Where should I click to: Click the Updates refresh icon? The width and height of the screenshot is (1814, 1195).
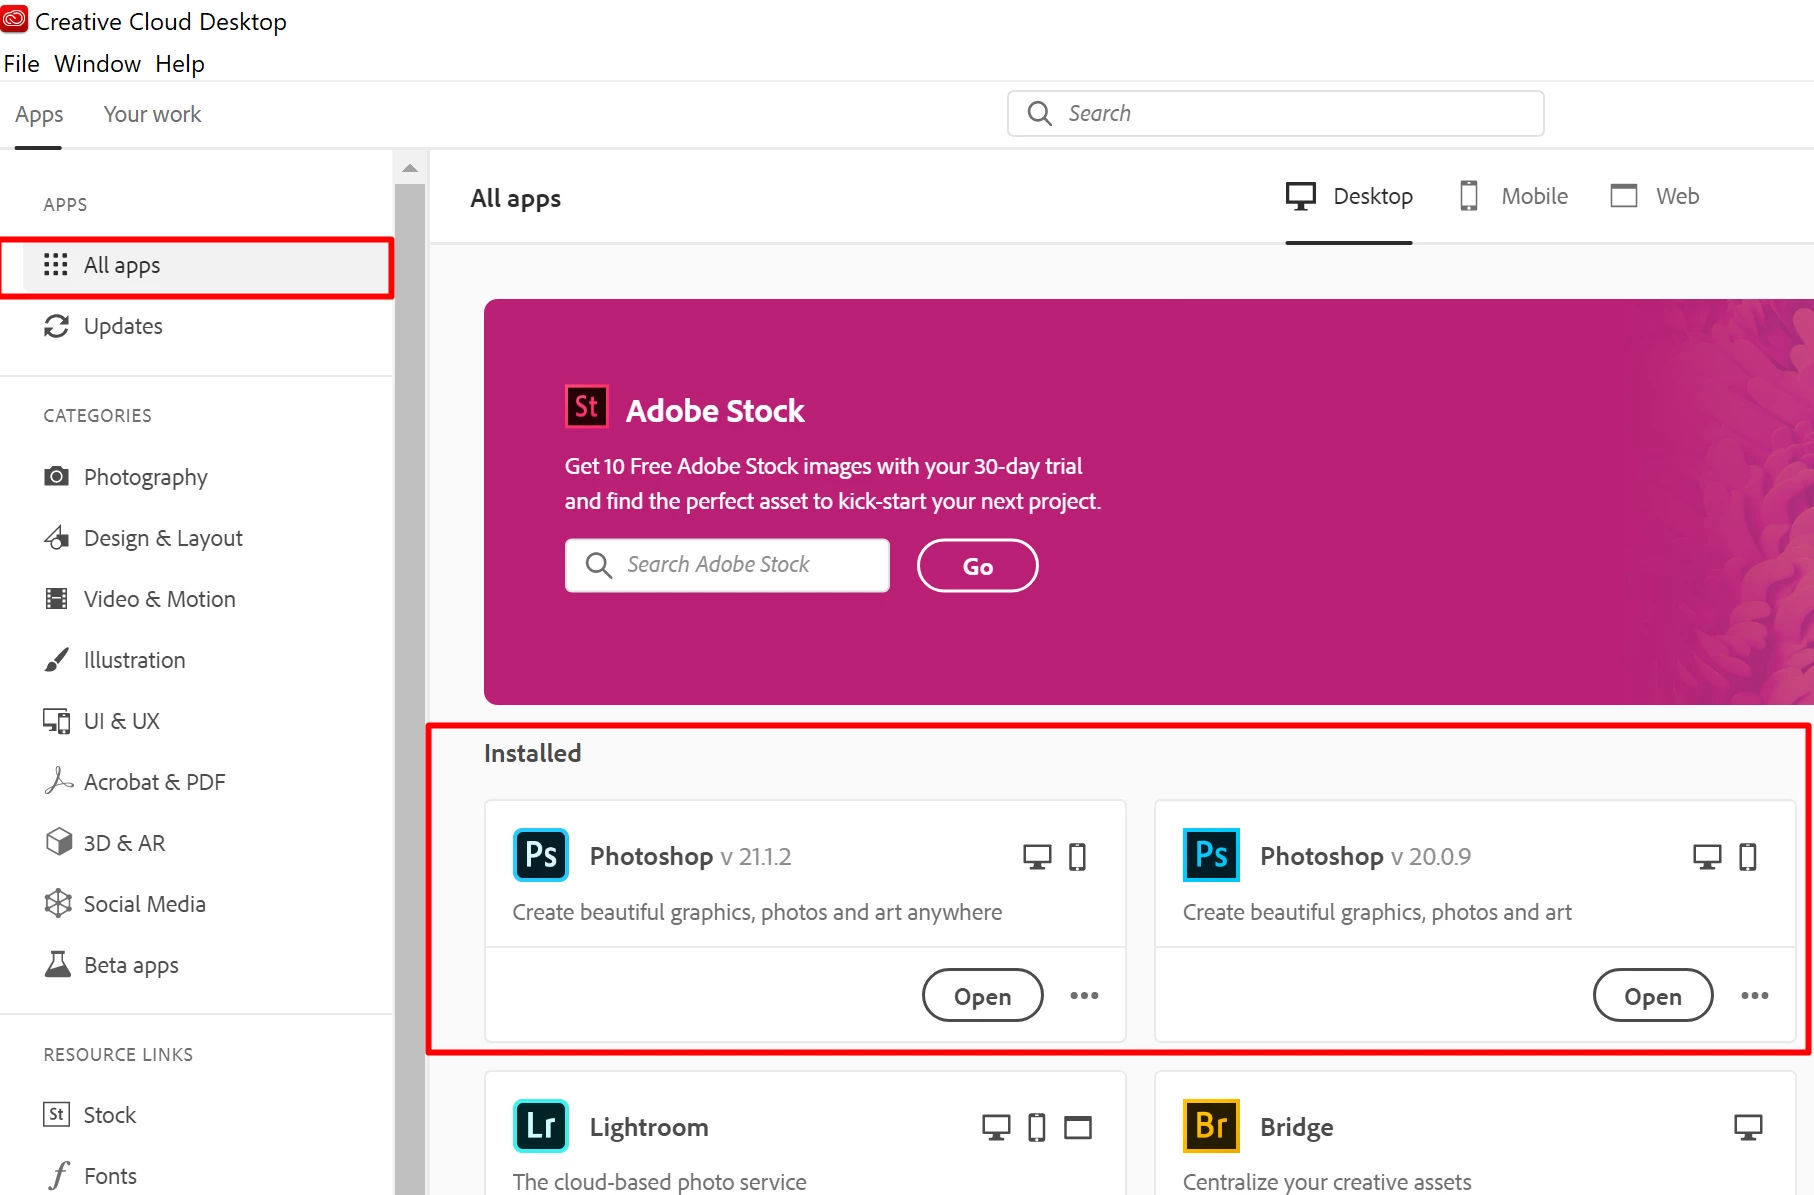tap(56, 326)
